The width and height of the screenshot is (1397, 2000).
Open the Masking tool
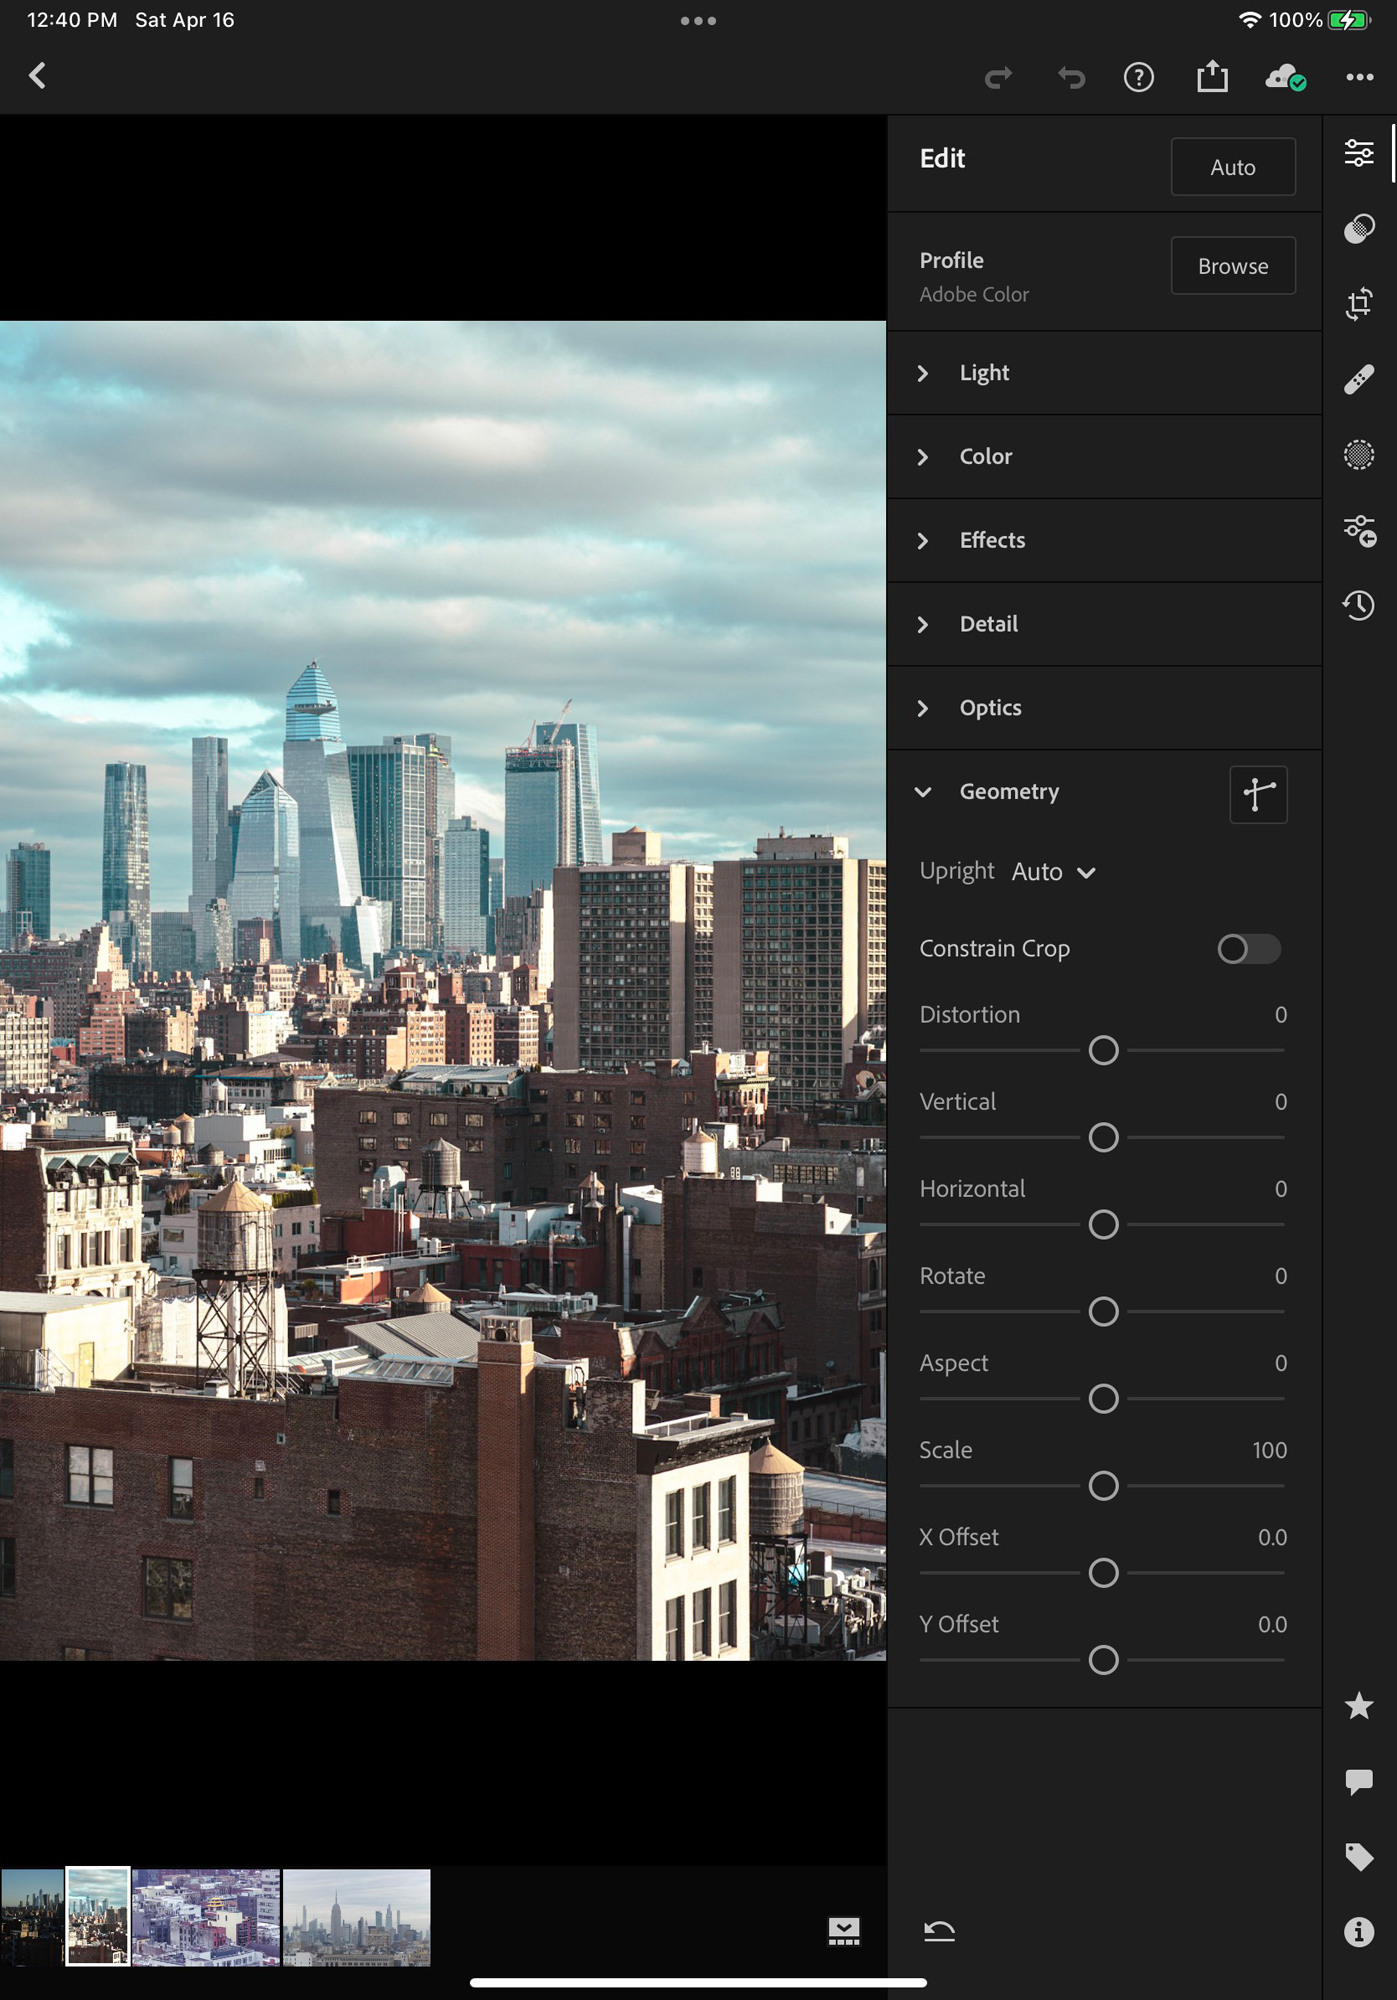[x=1358, y=455]
